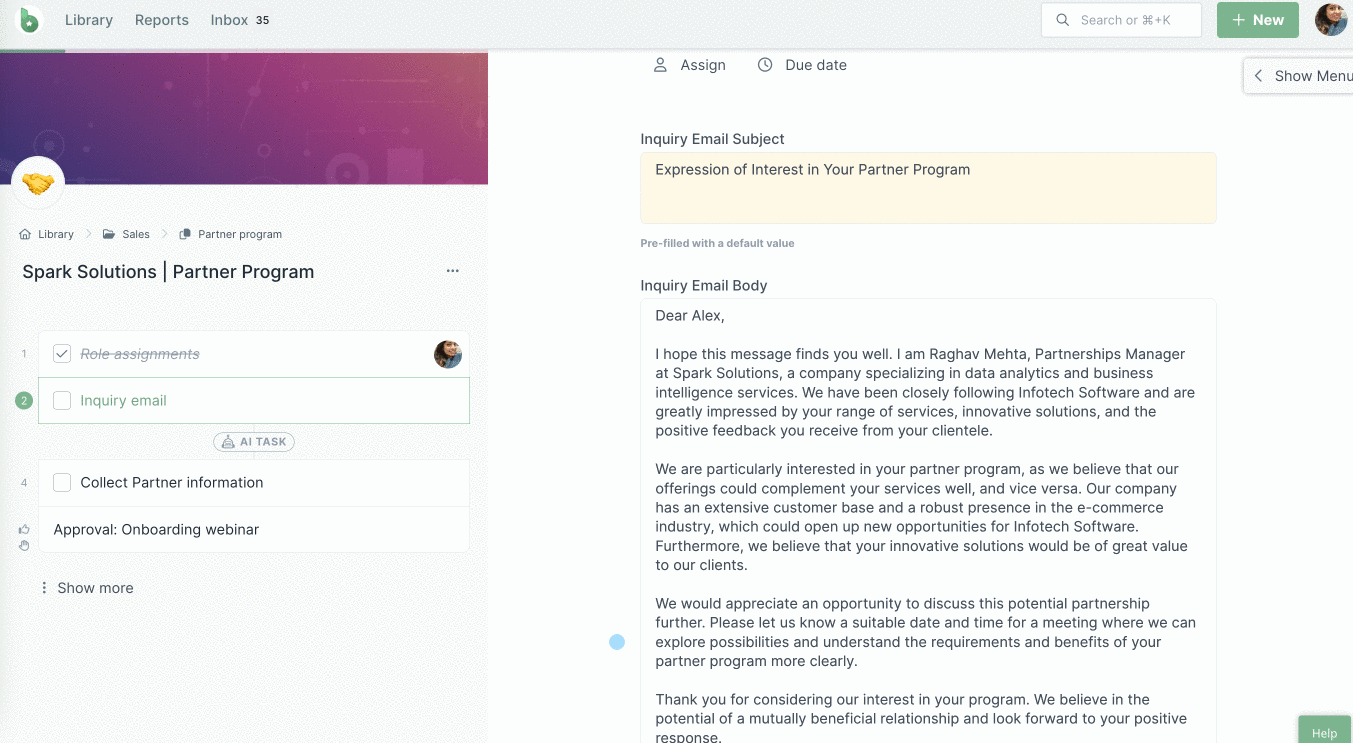The image size is (1353, 743).
Task: Click the AI TASK badge
Action: 254,441
